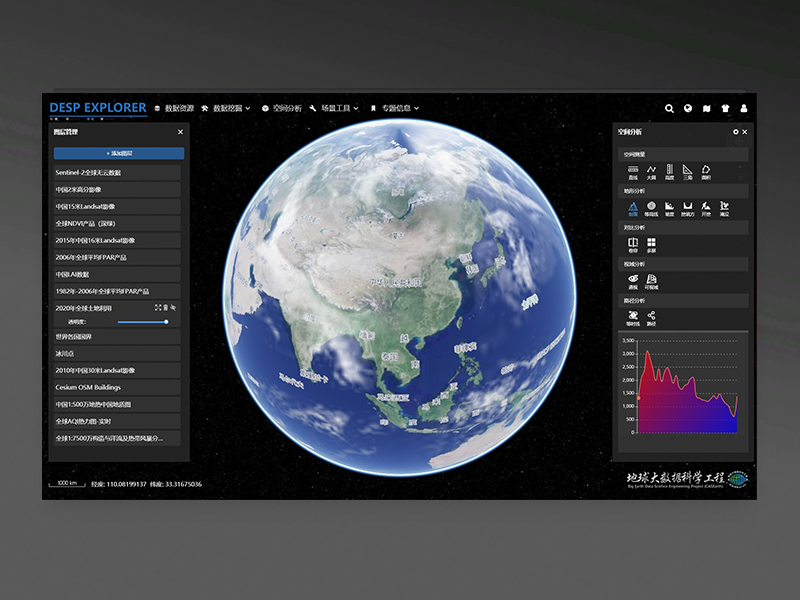Select the first path analysis tool icon

[633, 318]
